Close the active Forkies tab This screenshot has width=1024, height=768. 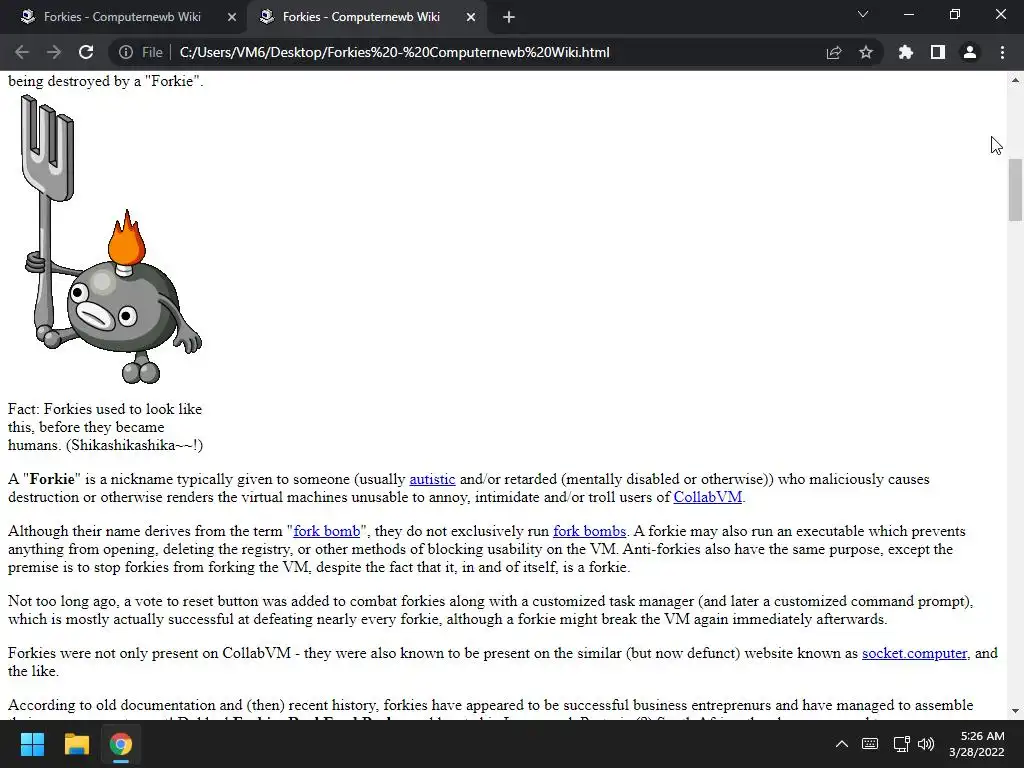click(x=471, y=18)
